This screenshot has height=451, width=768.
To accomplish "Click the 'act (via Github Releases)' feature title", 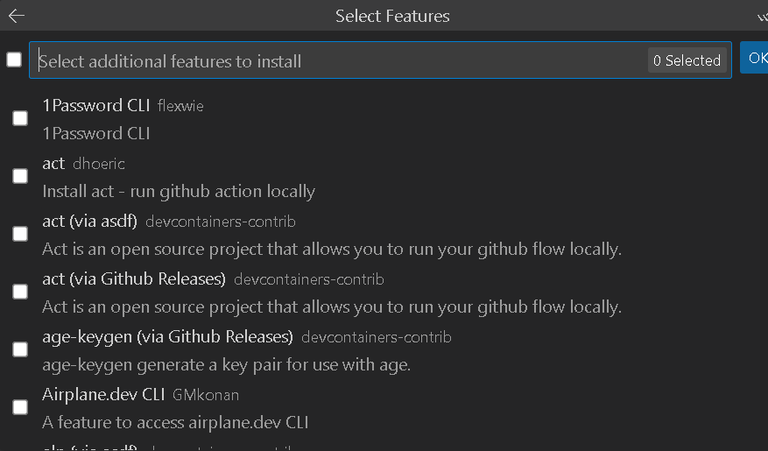I will coord(134,279).
